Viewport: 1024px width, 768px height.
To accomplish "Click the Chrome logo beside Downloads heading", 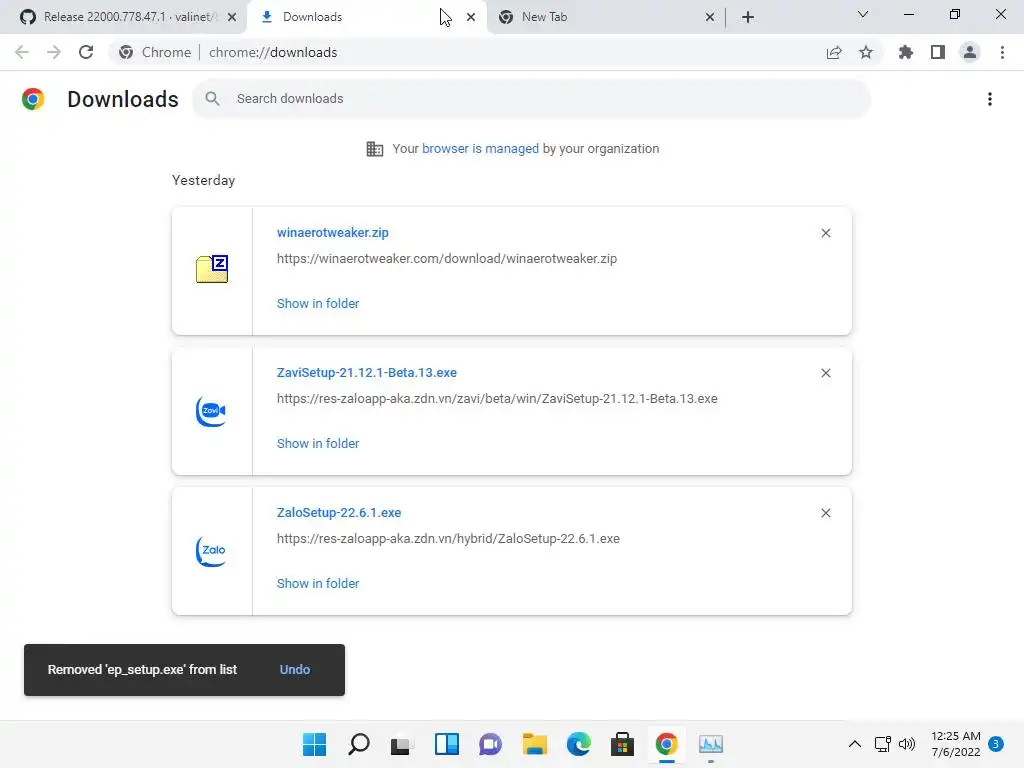I will click(x=33, y=99).
